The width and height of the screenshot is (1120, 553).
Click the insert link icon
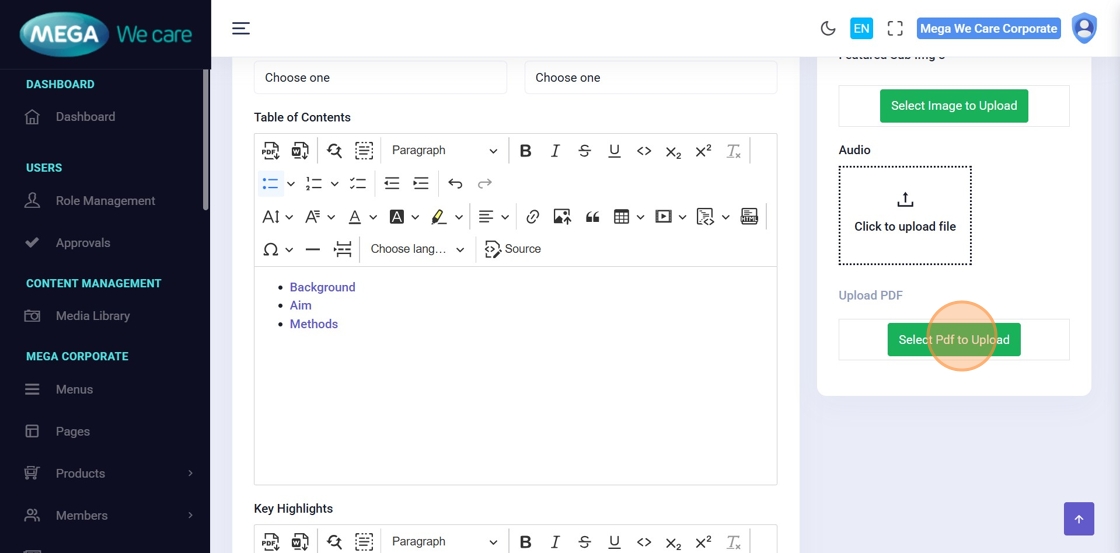(x=532, y=217)
